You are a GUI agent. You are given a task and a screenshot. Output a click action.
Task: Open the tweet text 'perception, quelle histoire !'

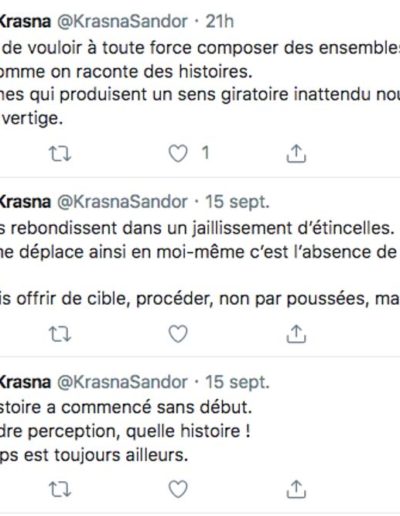coord(139,431)
